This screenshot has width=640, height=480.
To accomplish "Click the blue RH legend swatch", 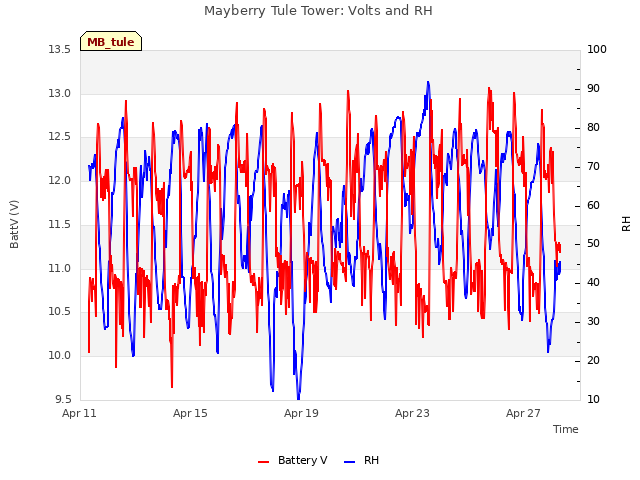I will [x=350, y=462].
